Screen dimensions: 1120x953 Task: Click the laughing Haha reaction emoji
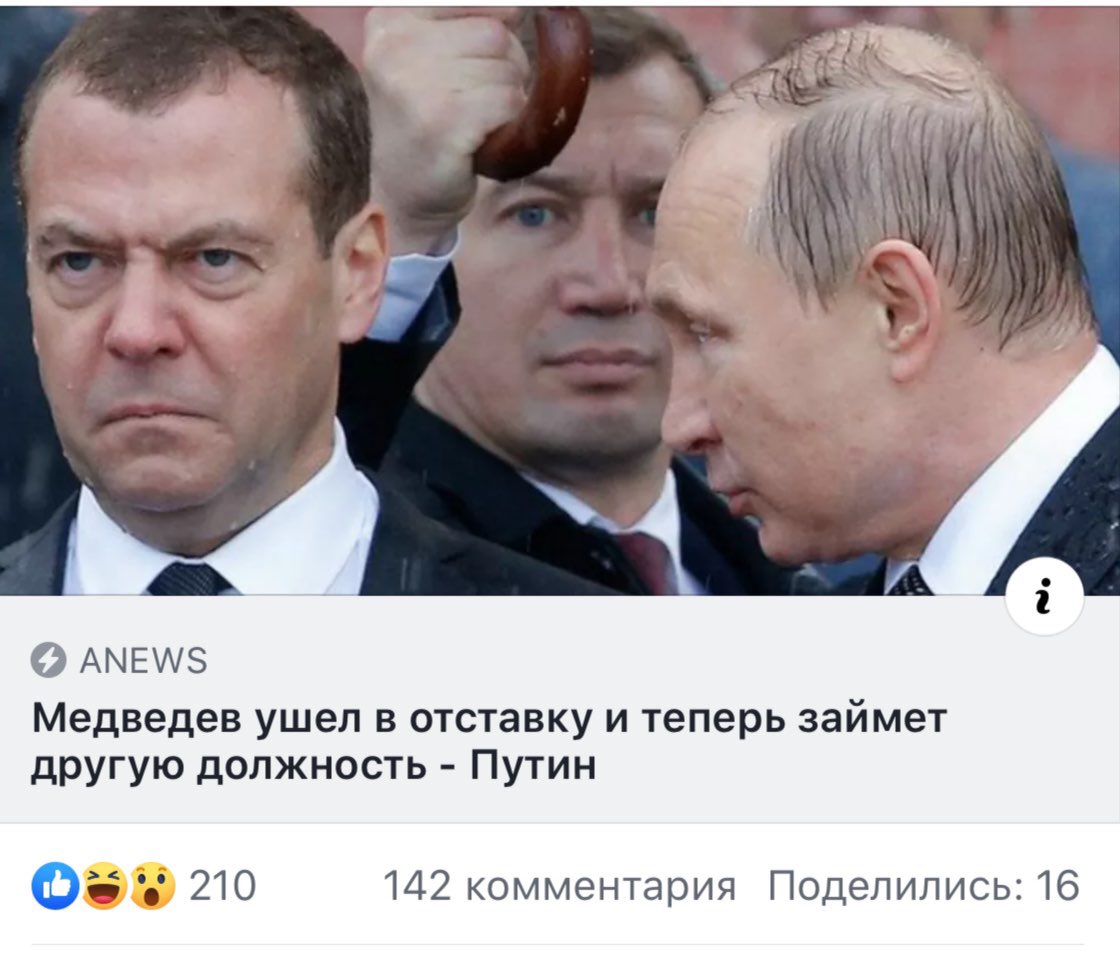pyautogui.click(x=104, y=886)
